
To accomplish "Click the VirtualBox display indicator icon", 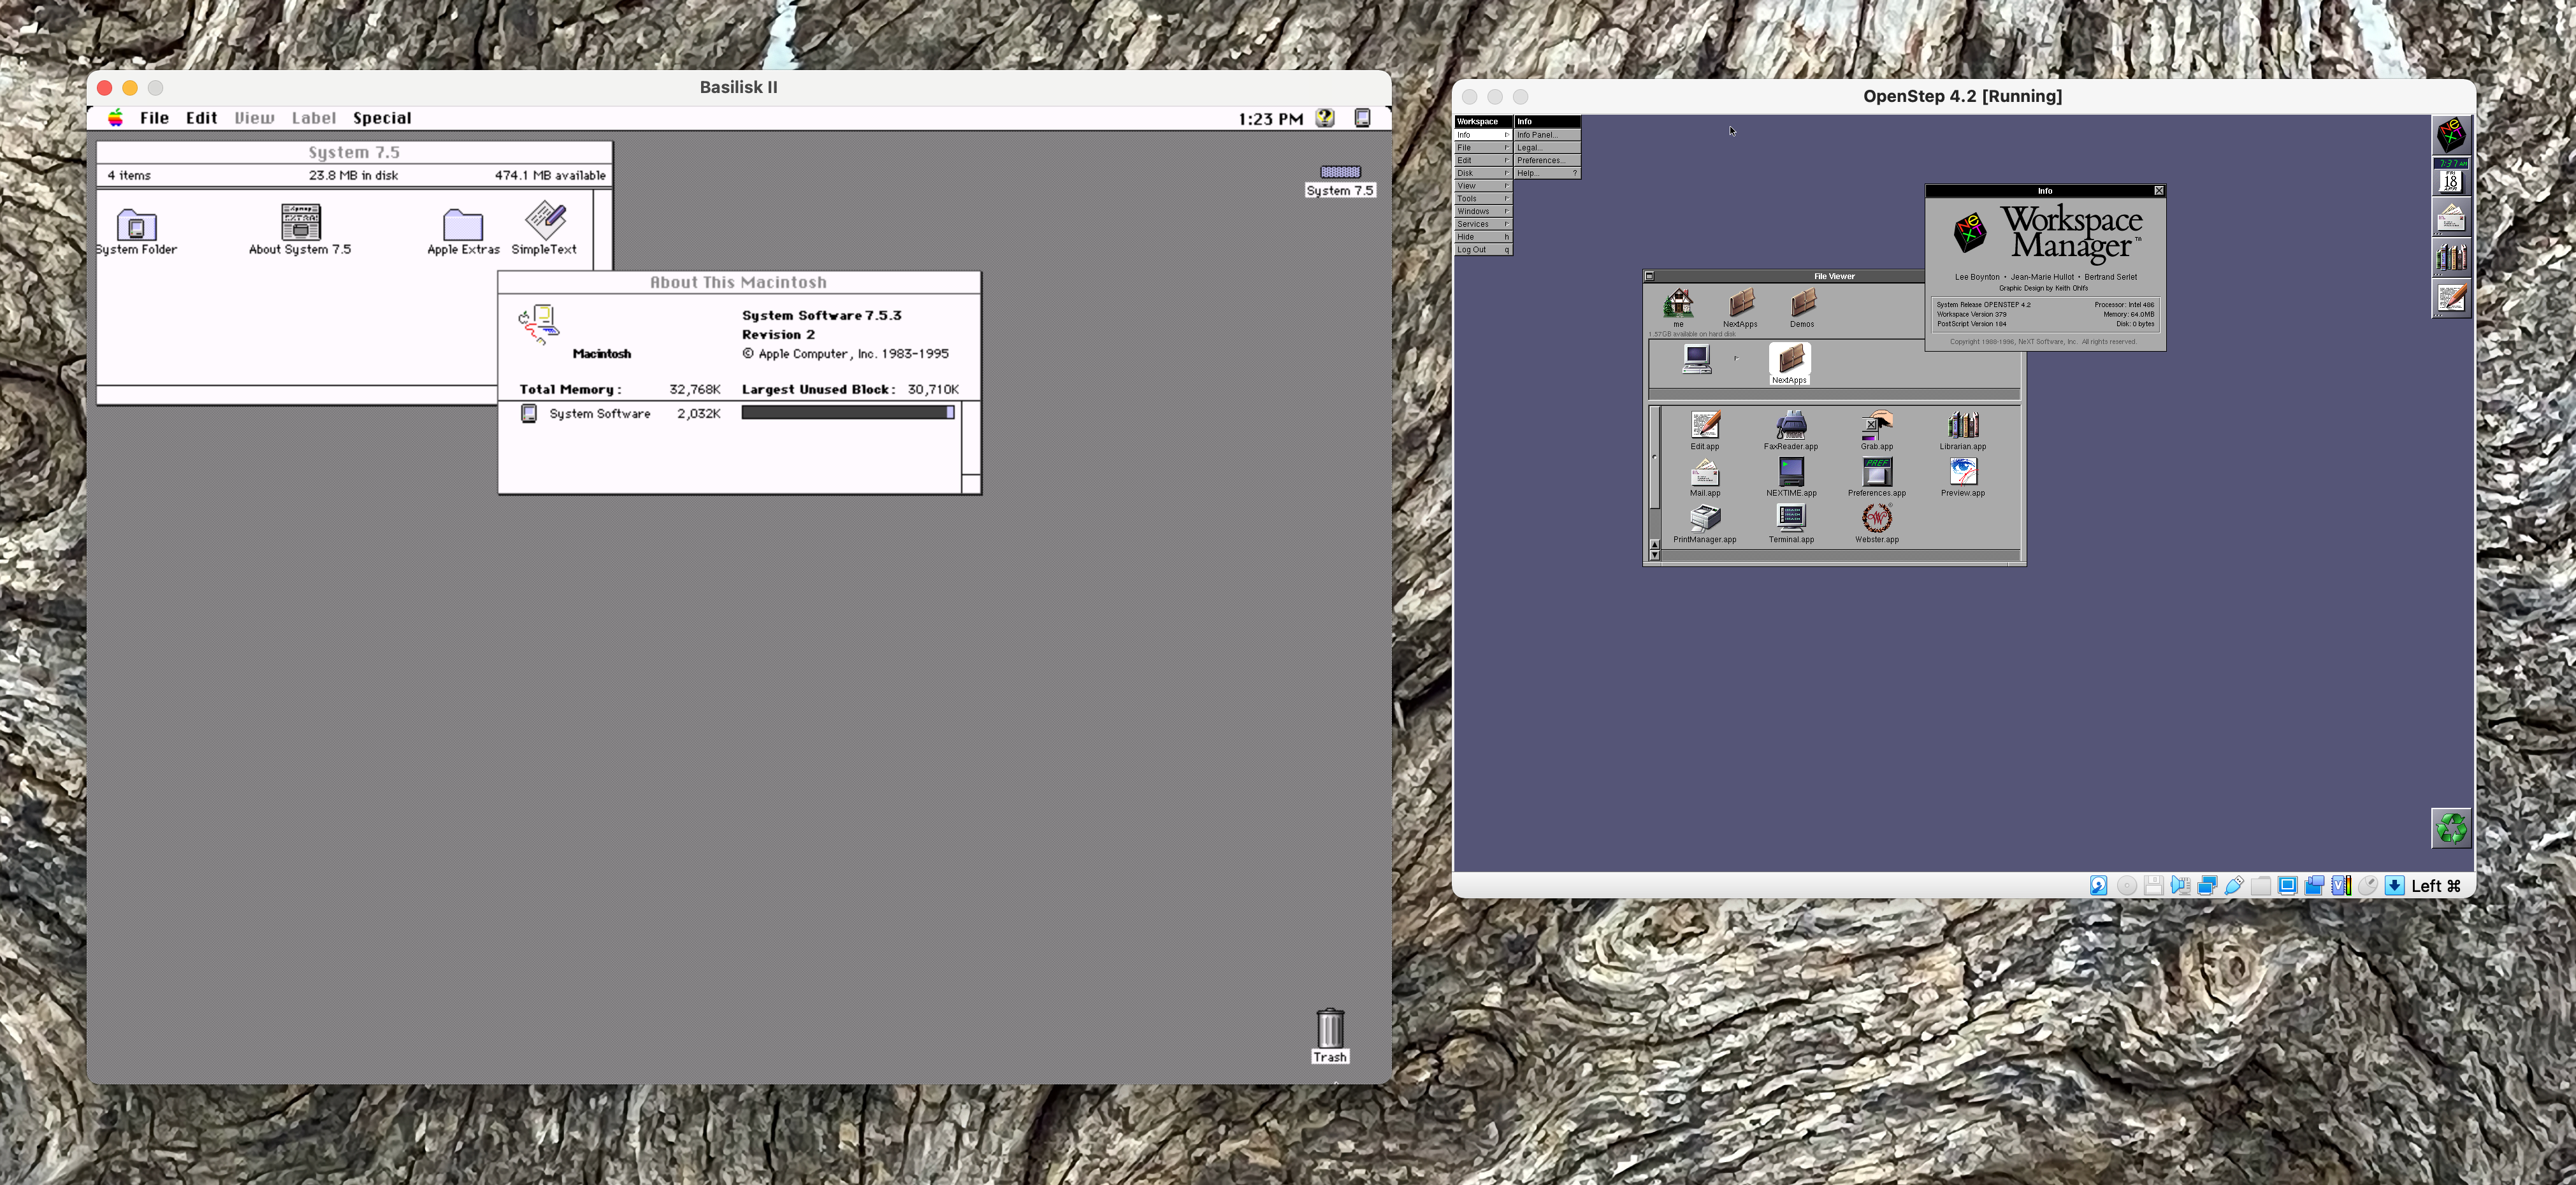I will pos(2287,886).
